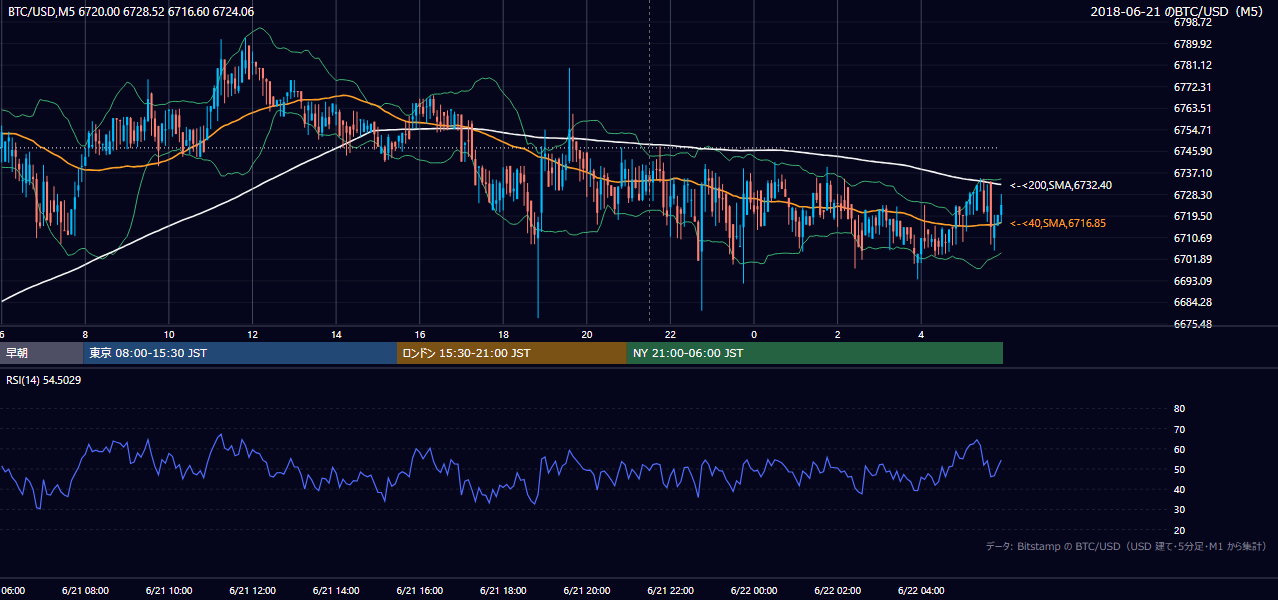Viewport: 1278px width, 600px height.
Task: Click price axis value 6693.09
Action: coord(1193,281)
